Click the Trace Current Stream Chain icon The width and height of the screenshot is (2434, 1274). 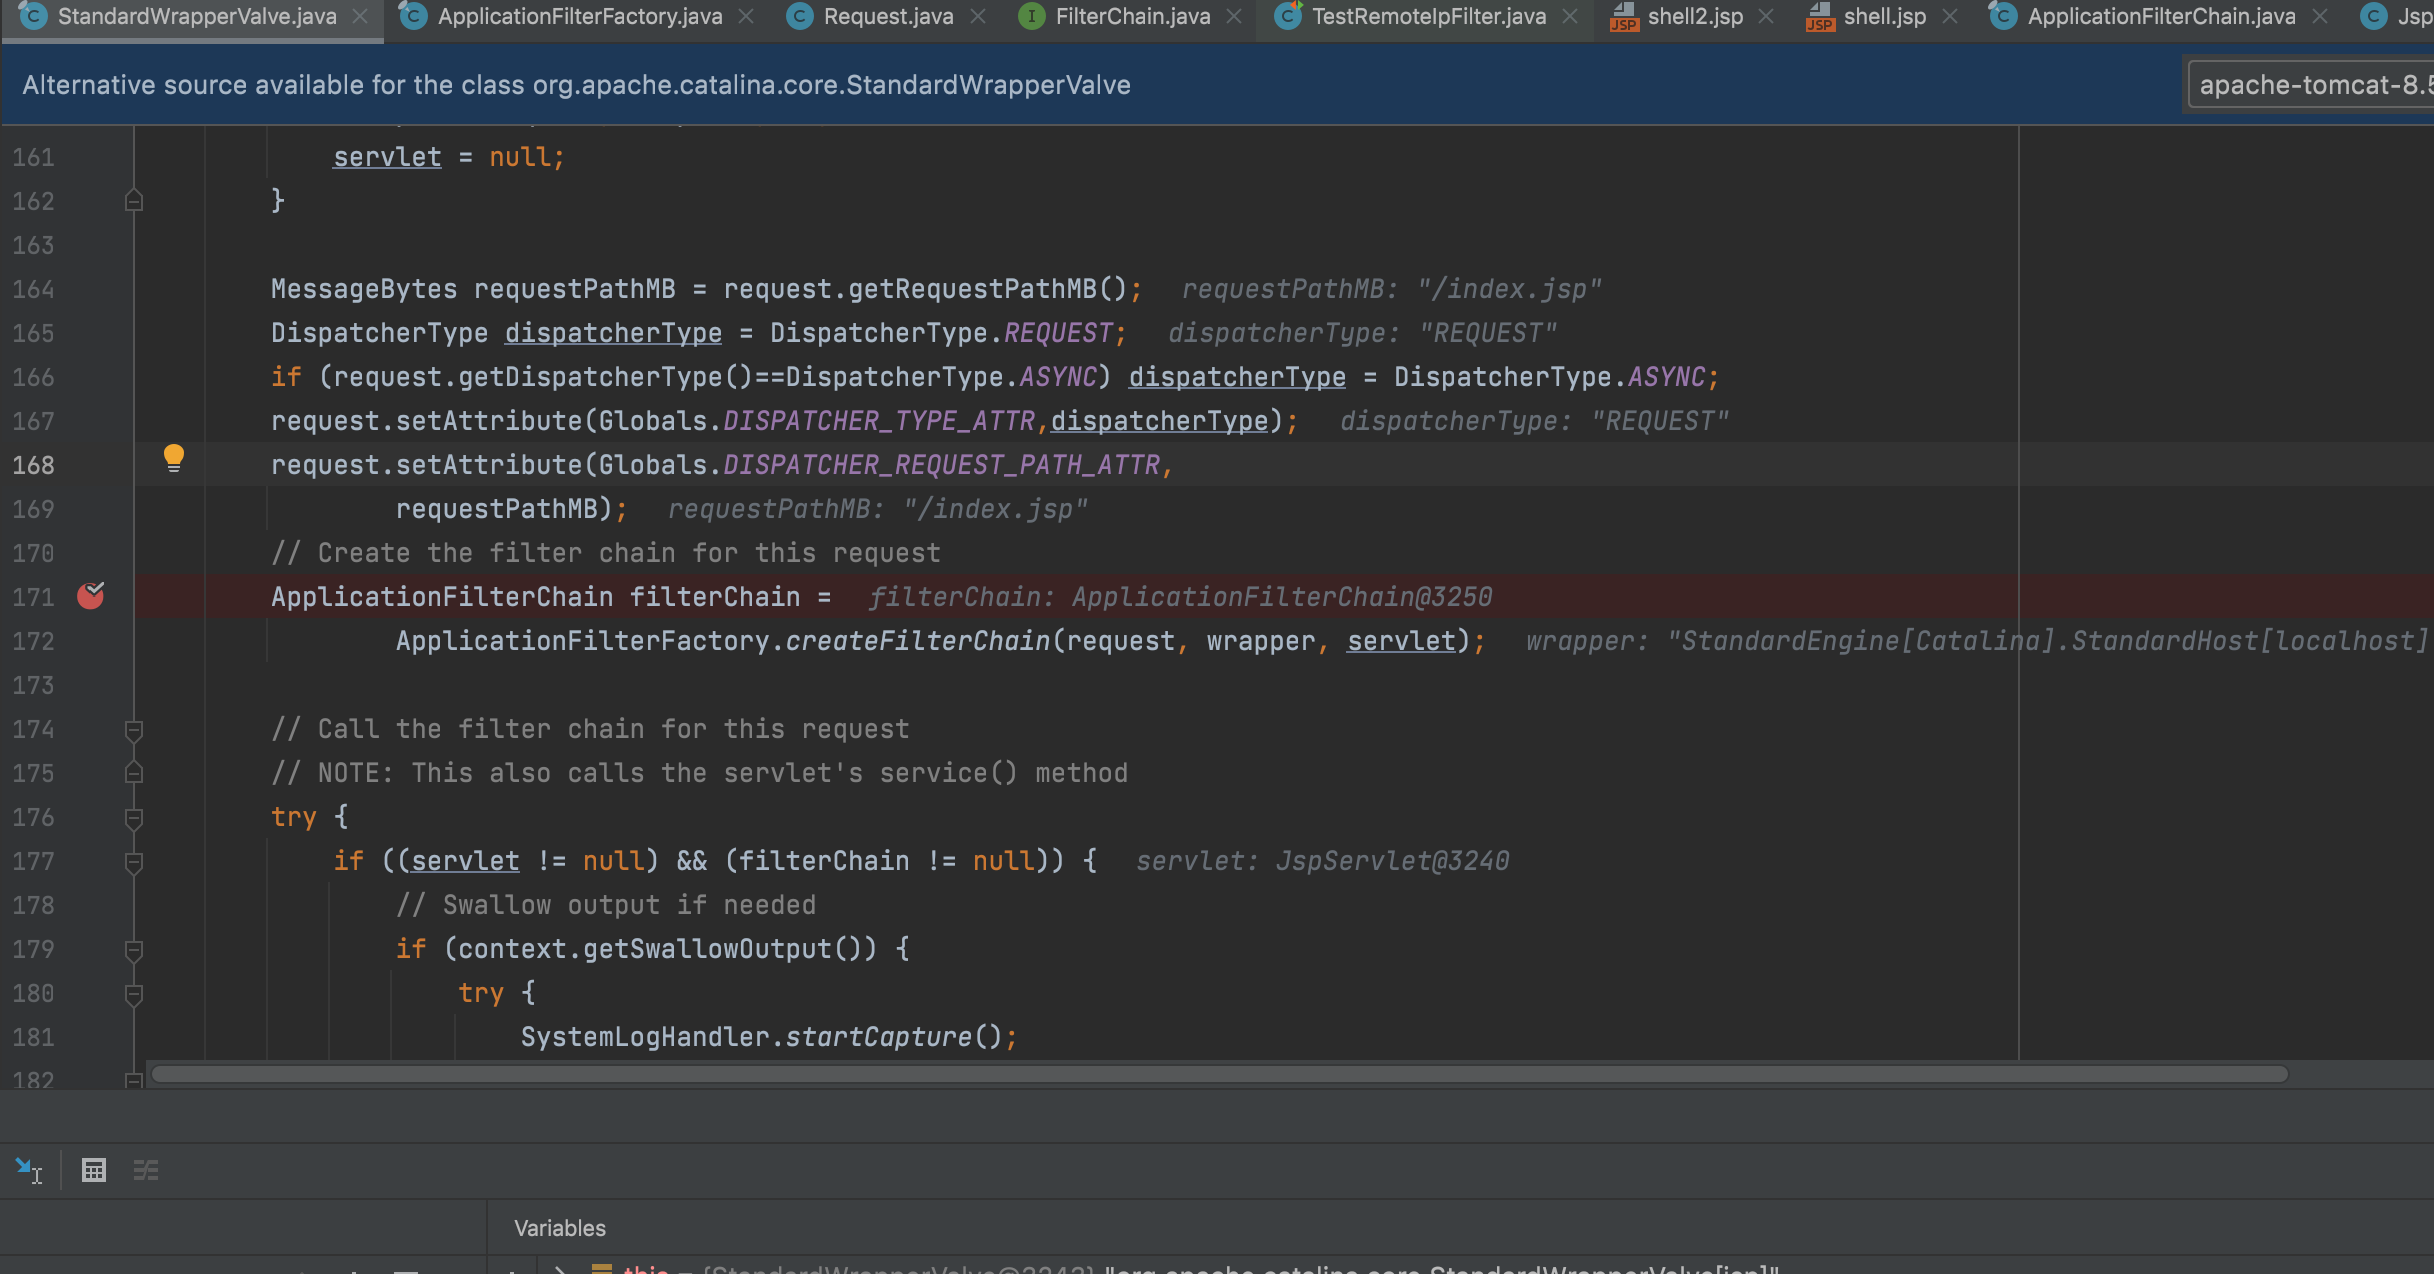click(x=146, y=1170)
